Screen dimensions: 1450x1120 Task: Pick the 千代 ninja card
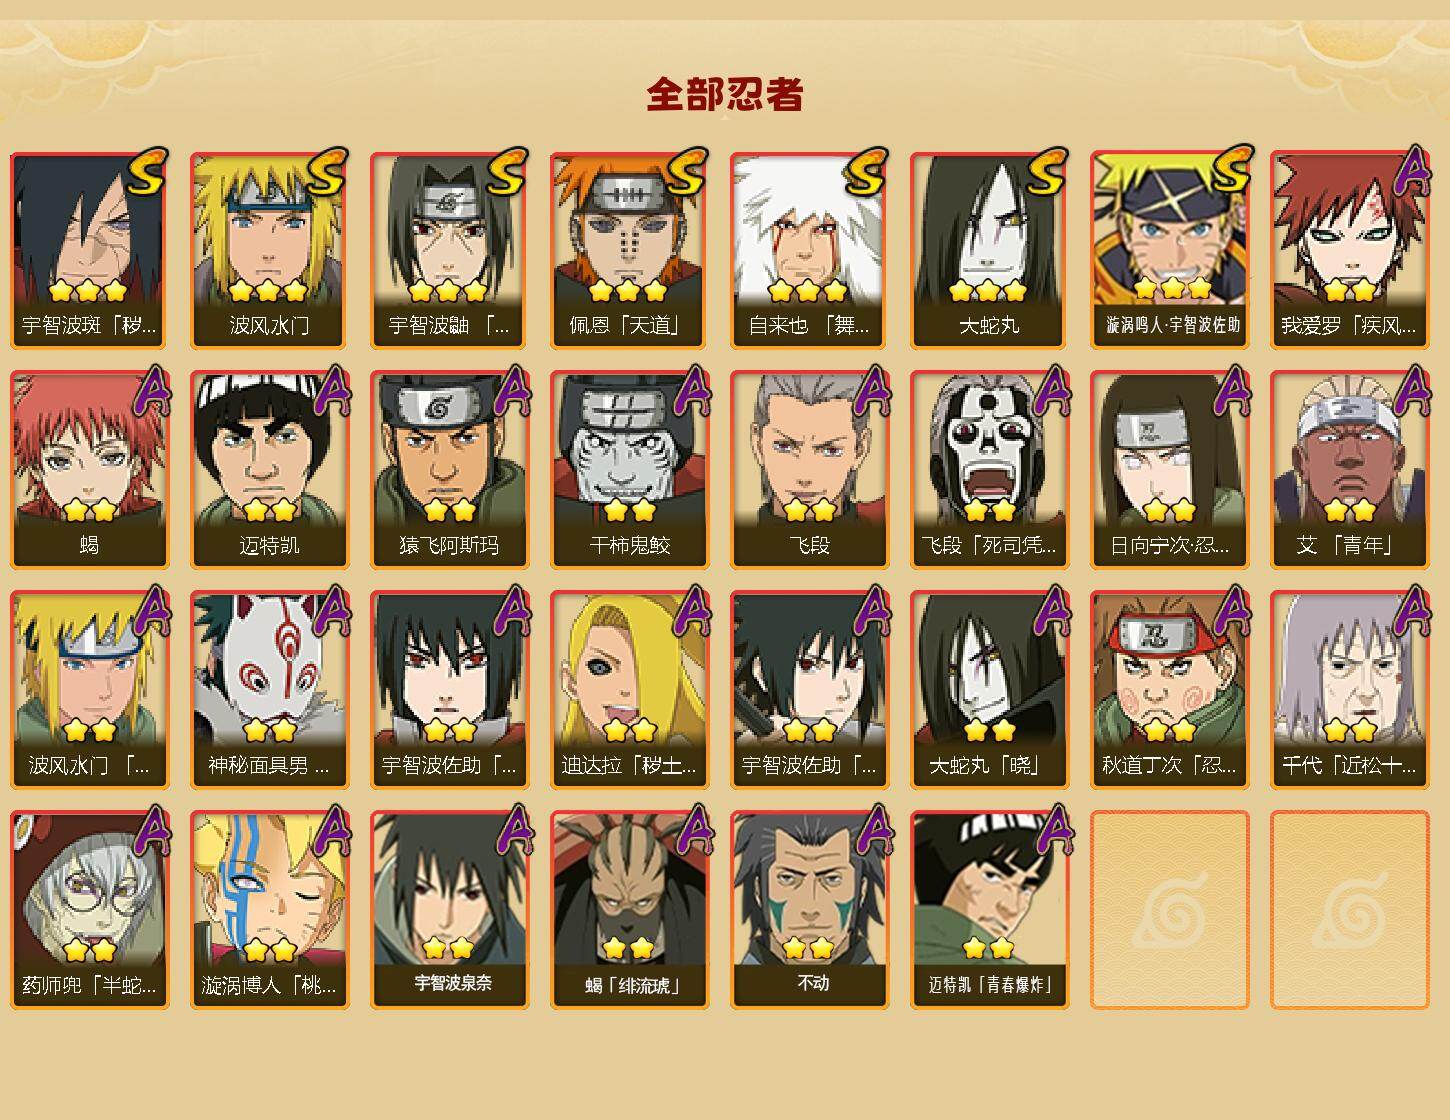[x=1349, y=690]
